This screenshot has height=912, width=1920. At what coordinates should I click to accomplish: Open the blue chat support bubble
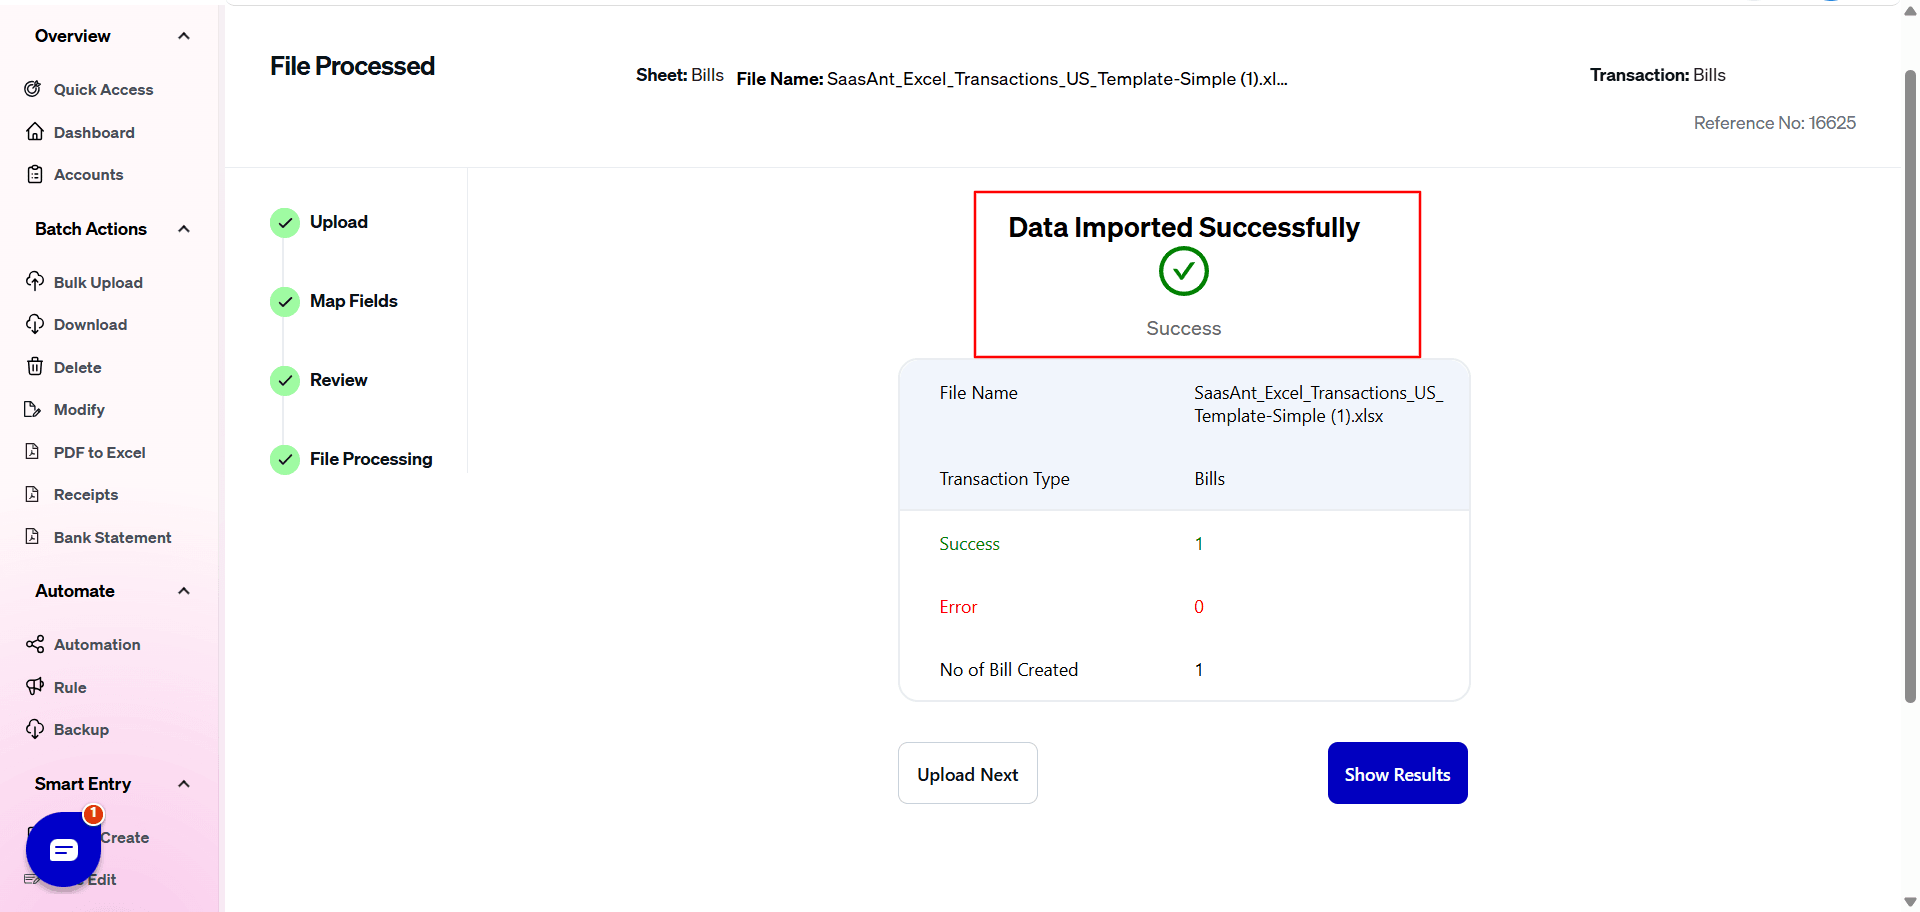(63, 850)
